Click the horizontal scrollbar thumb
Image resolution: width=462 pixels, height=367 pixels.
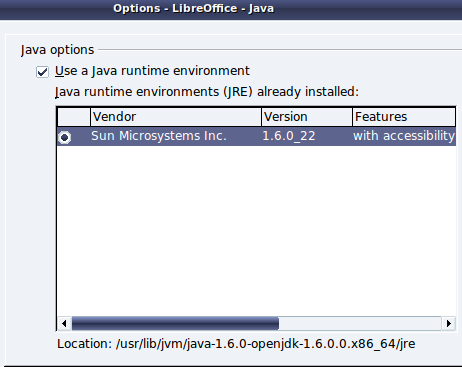(x=175, y=323)
